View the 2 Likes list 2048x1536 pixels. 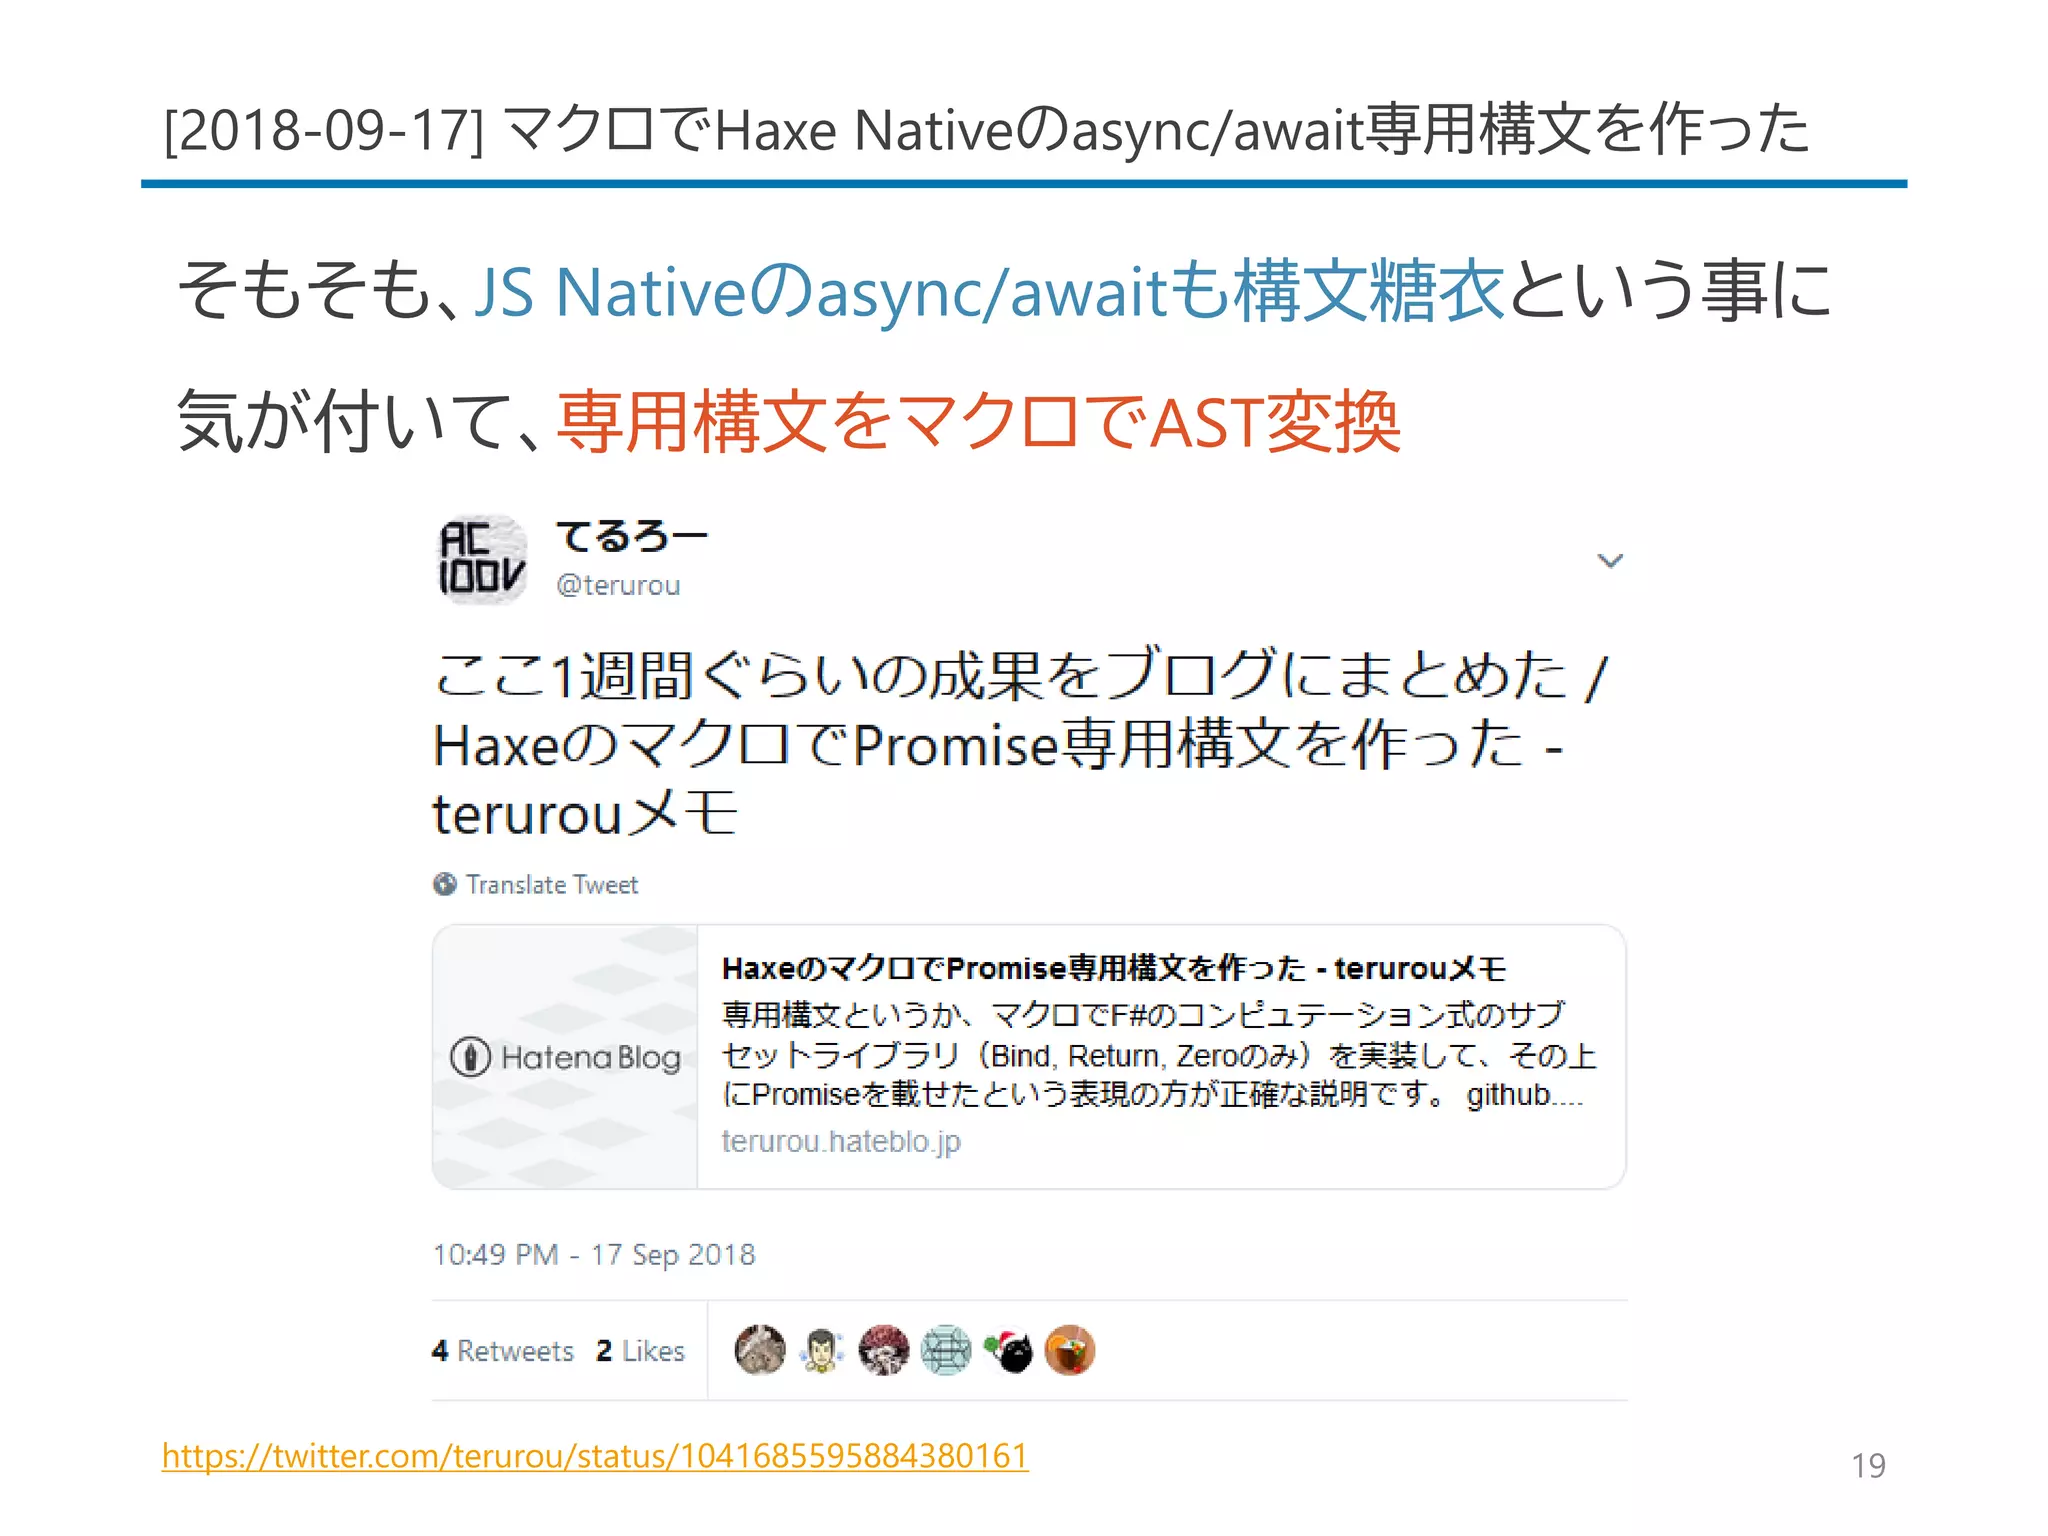click(x=640, y=1351)
